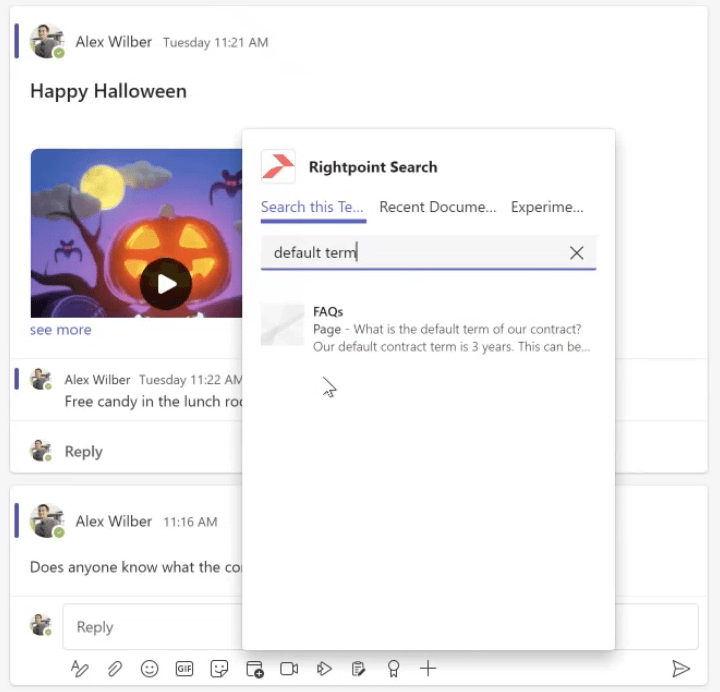
Task: Click Reply under the Halloween thread
Action: click(83, 452)
